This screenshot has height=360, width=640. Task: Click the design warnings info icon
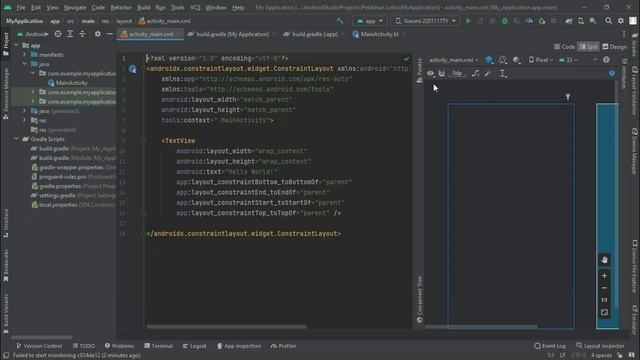pos(606,60)
